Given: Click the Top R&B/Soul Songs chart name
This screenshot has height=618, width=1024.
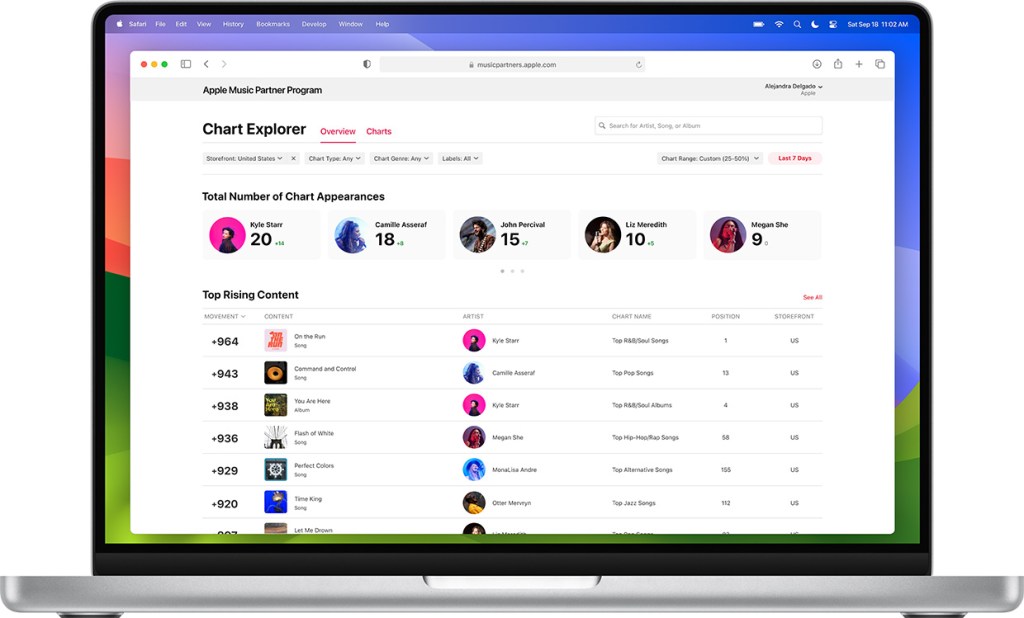Looking at the screenshot, I should 640,340.
